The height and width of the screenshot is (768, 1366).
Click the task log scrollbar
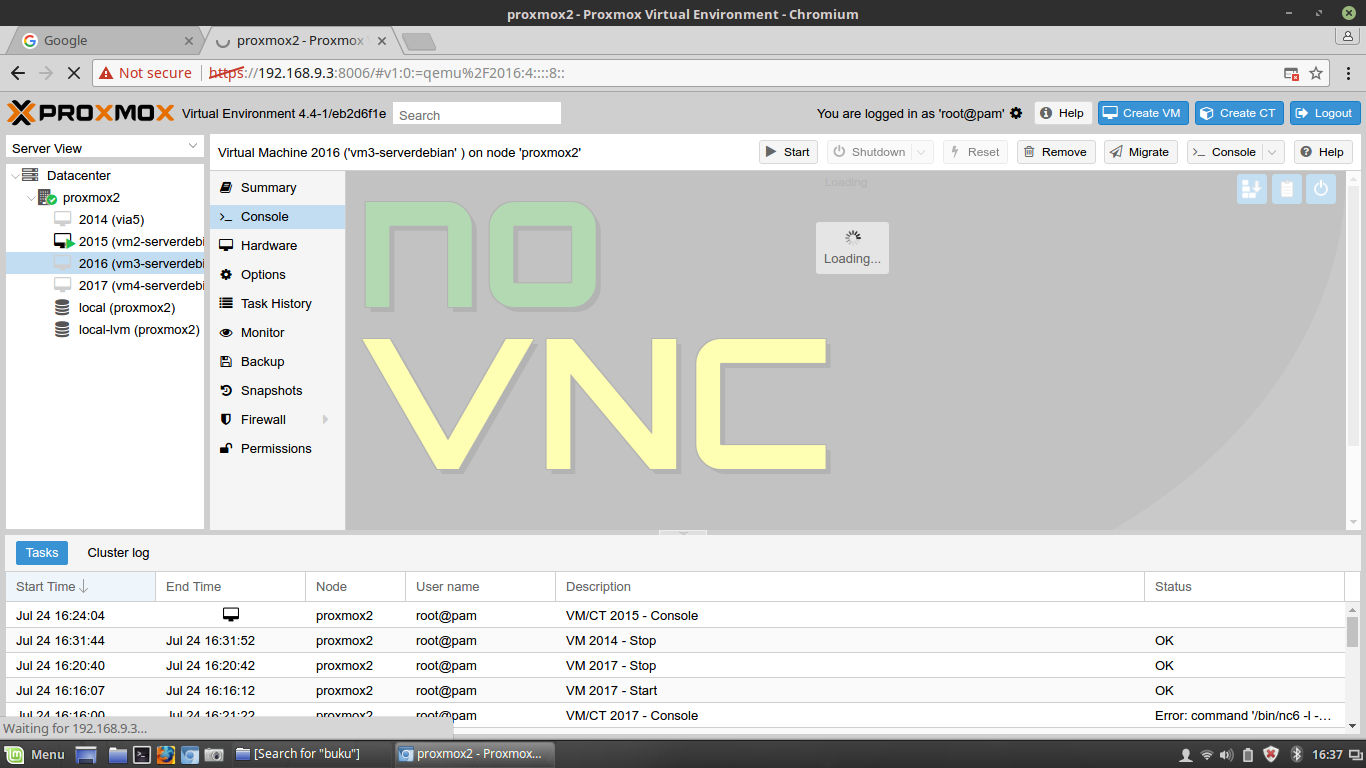tap(1353, 632)
